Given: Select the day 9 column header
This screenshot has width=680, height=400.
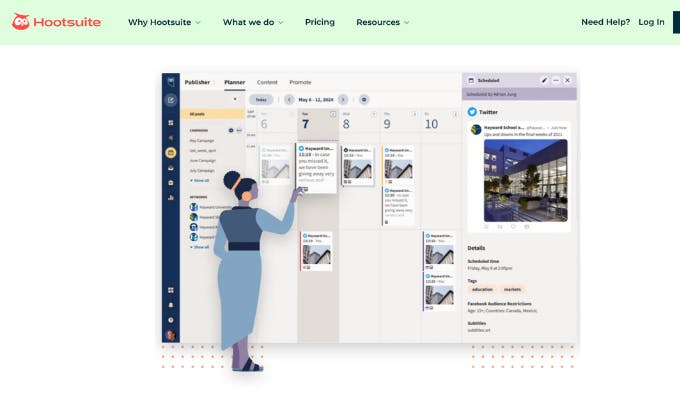Looking at the screenshot, I should (399, 121).
